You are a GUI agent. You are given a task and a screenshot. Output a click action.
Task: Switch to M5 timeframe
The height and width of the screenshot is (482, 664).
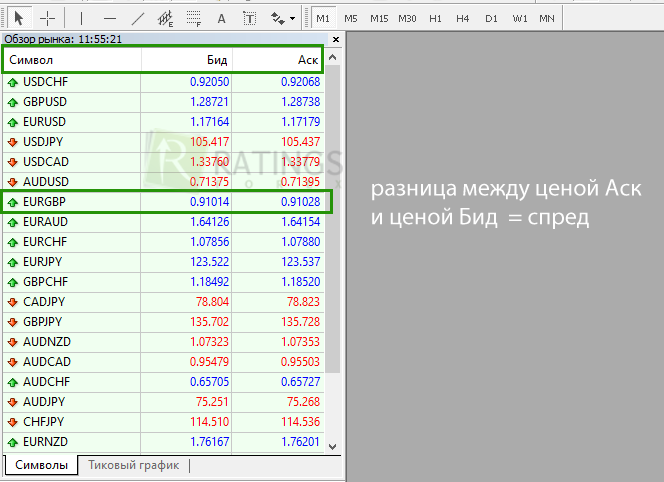click(351, 18)
